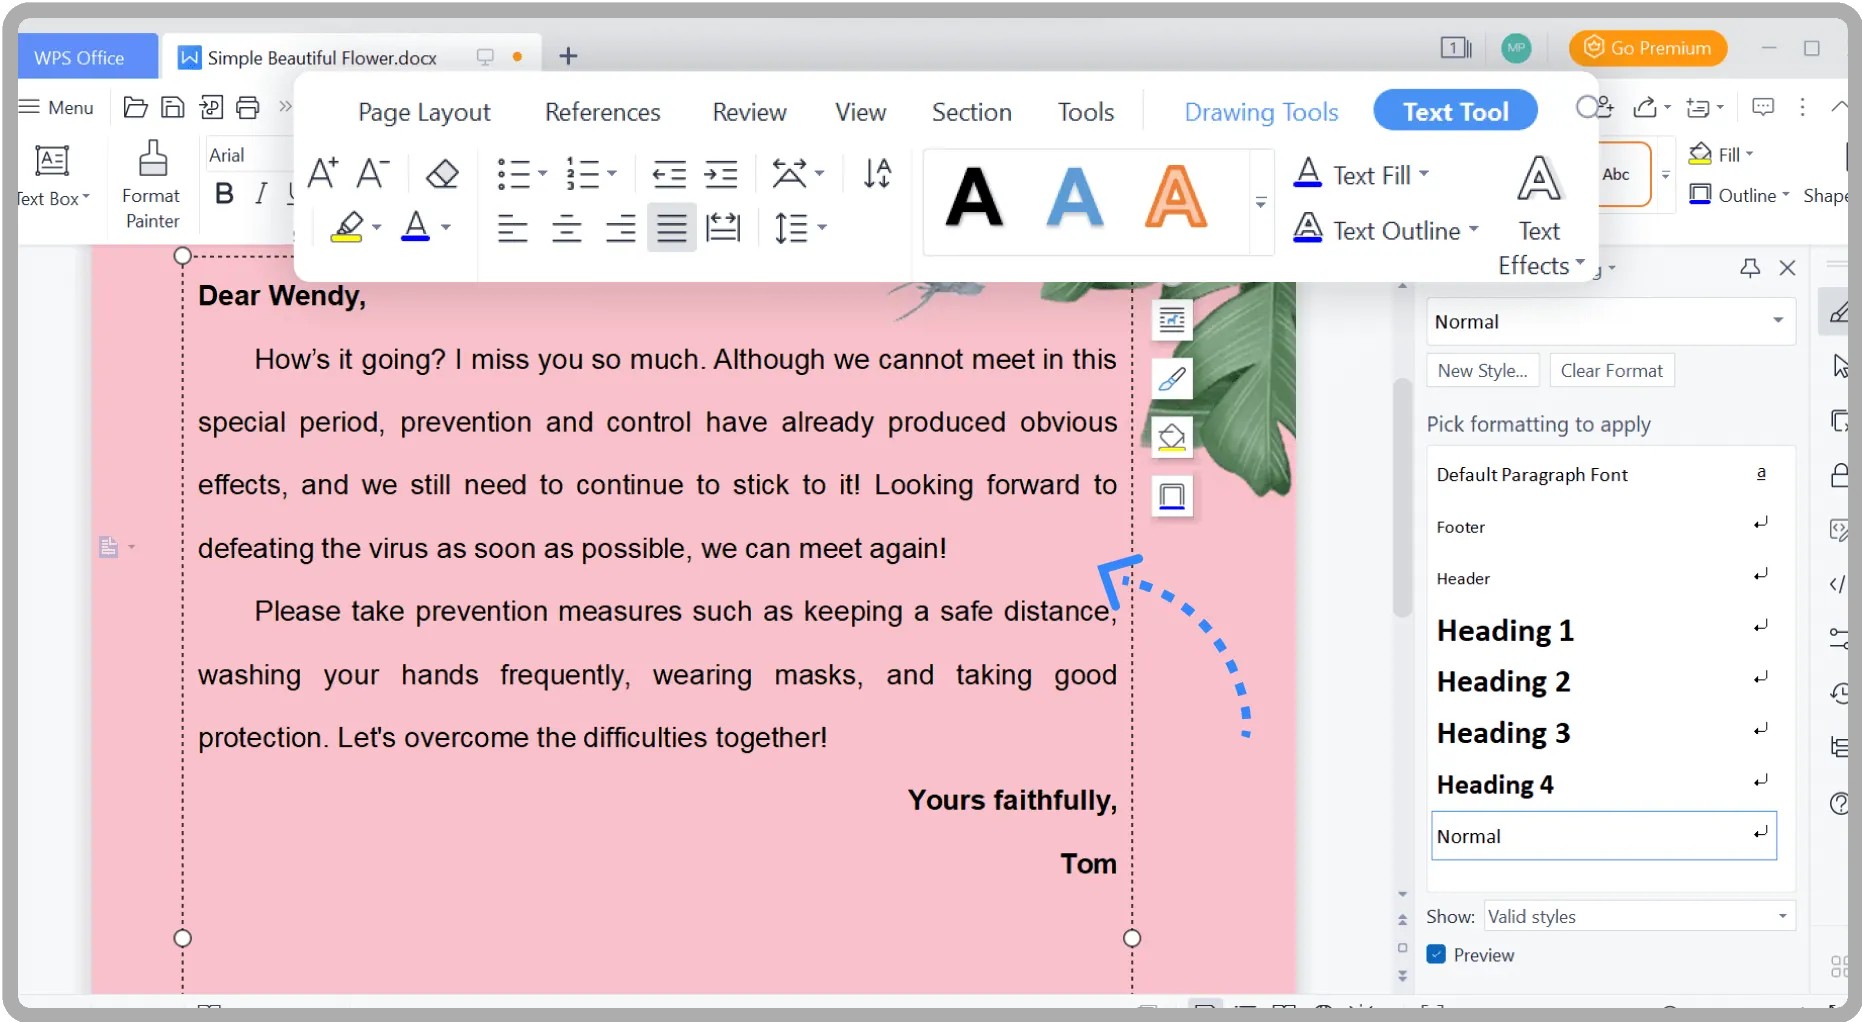
Task: Expand the line spacing dropdown
Action: pyautogui.click(x=822, y=228)
